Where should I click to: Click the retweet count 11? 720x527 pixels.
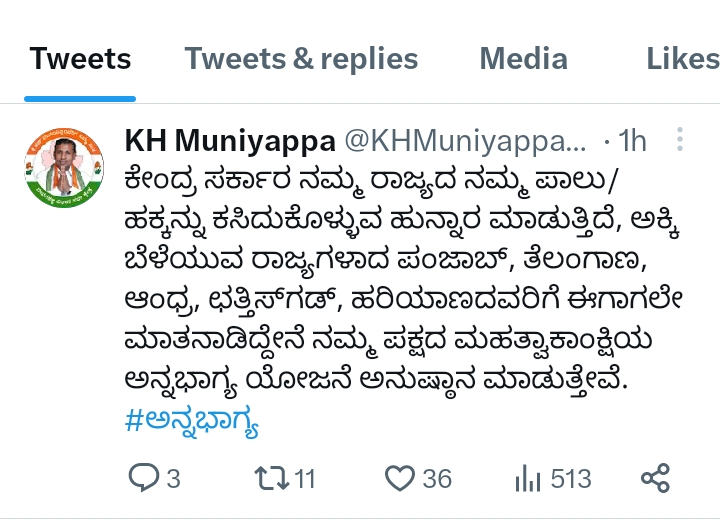[304, 479]
